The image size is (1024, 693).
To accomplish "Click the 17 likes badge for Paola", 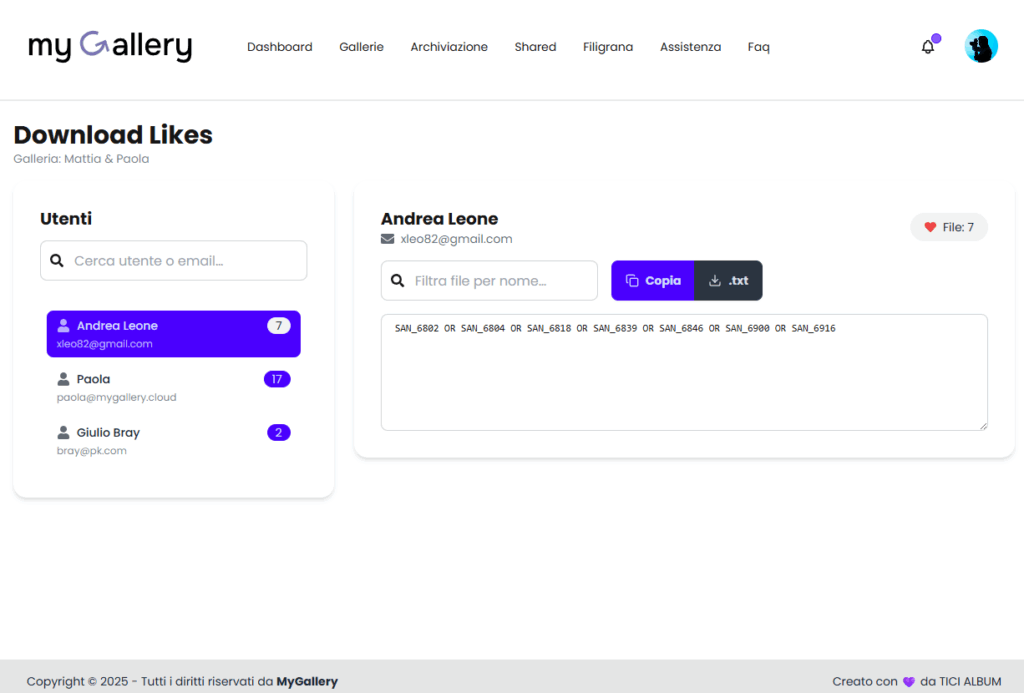I will point(277,379).
